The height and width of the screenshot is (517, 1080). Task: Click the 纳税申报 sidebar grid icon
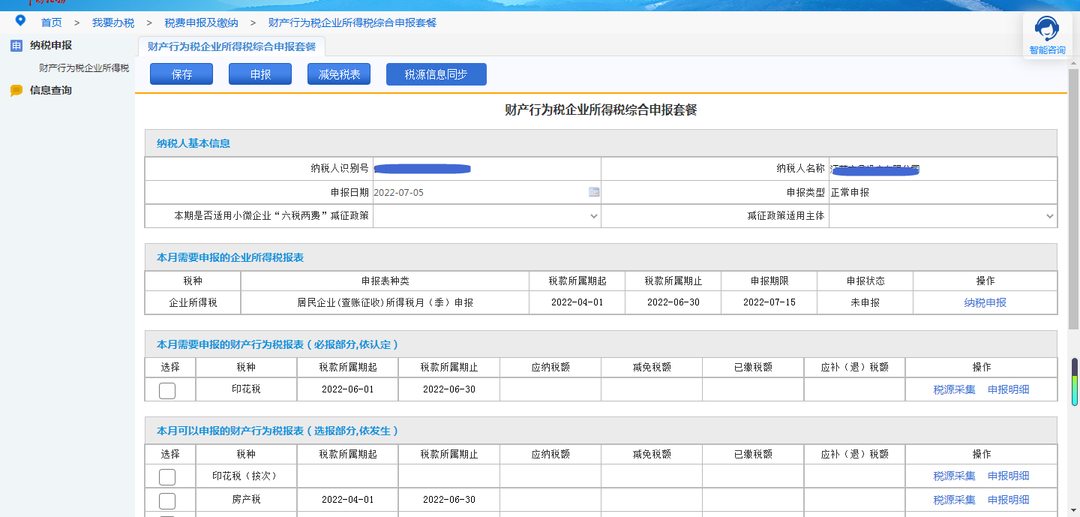tap(17, 45)
